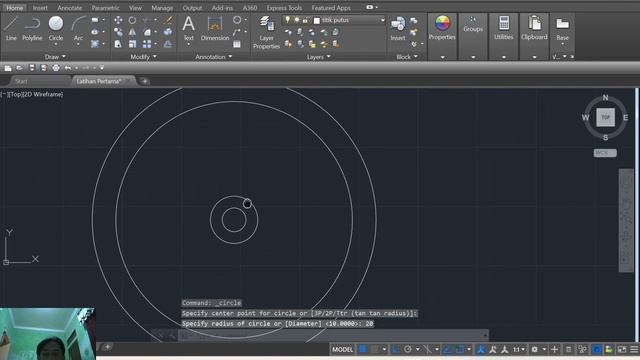Screen dimensions: 640x360
Task: Open Layer Properties manager
Action: [266, 33]
